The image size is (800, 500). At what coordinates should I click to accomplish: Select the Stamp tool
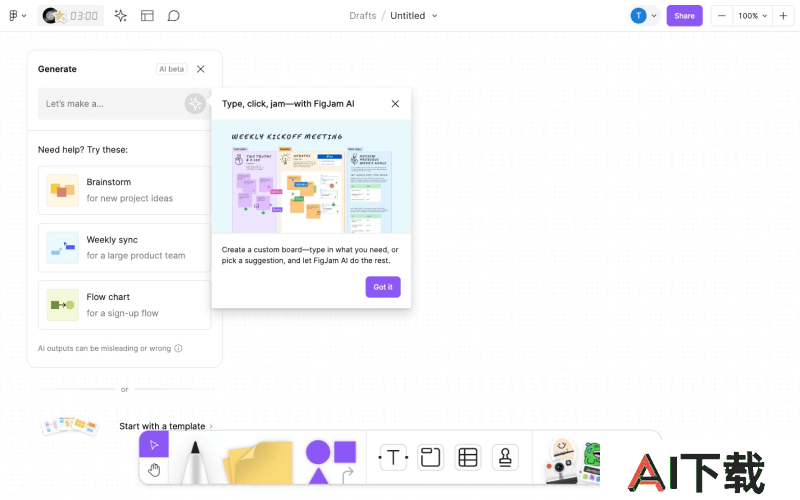(505, 457)
